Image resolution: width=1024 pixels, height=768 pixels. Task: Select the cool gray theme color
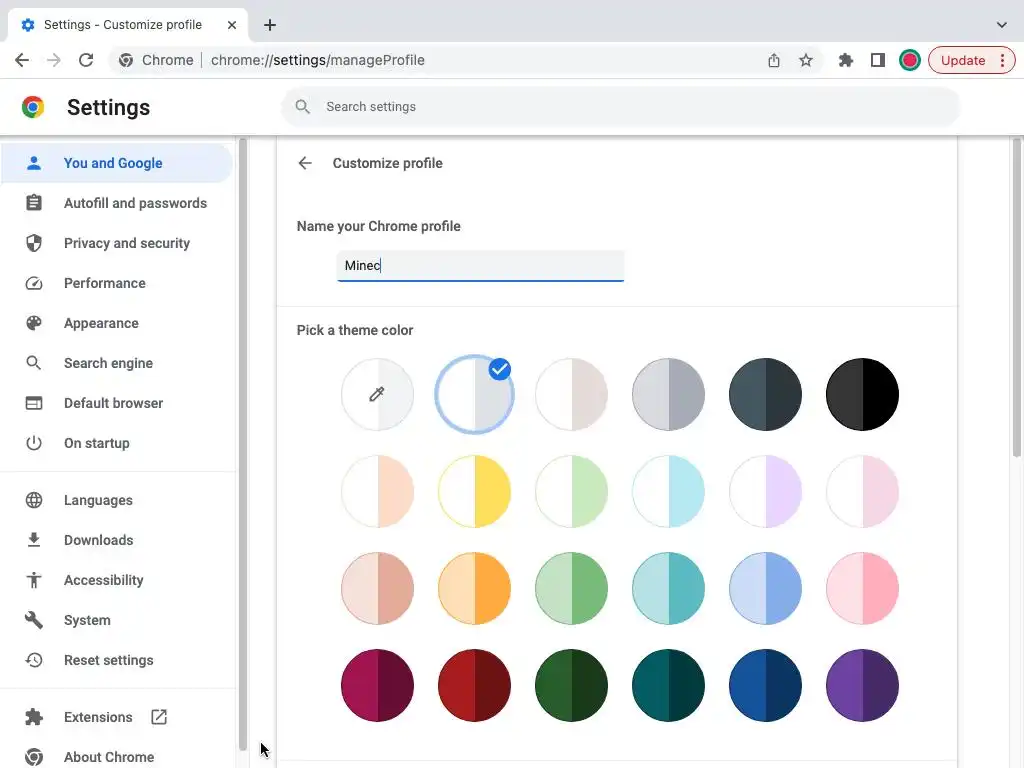[668, 394]
